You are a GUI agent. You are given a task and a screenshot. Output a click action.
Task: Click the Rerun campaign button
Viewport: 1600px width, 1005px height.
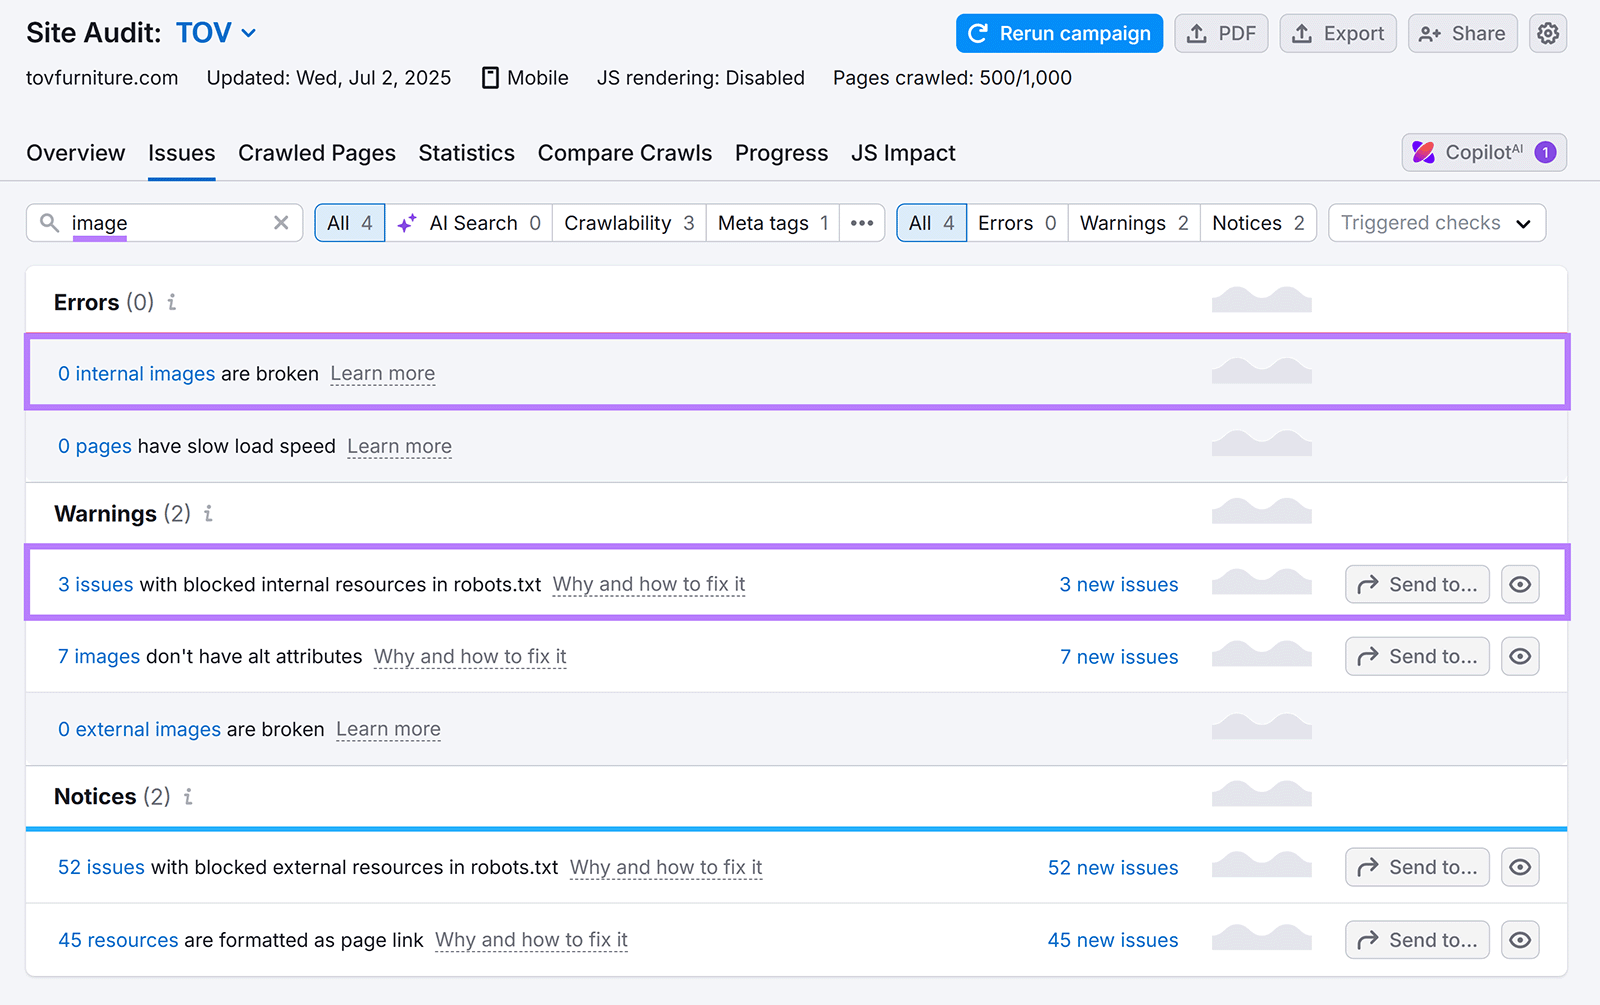coord(1058,33)
